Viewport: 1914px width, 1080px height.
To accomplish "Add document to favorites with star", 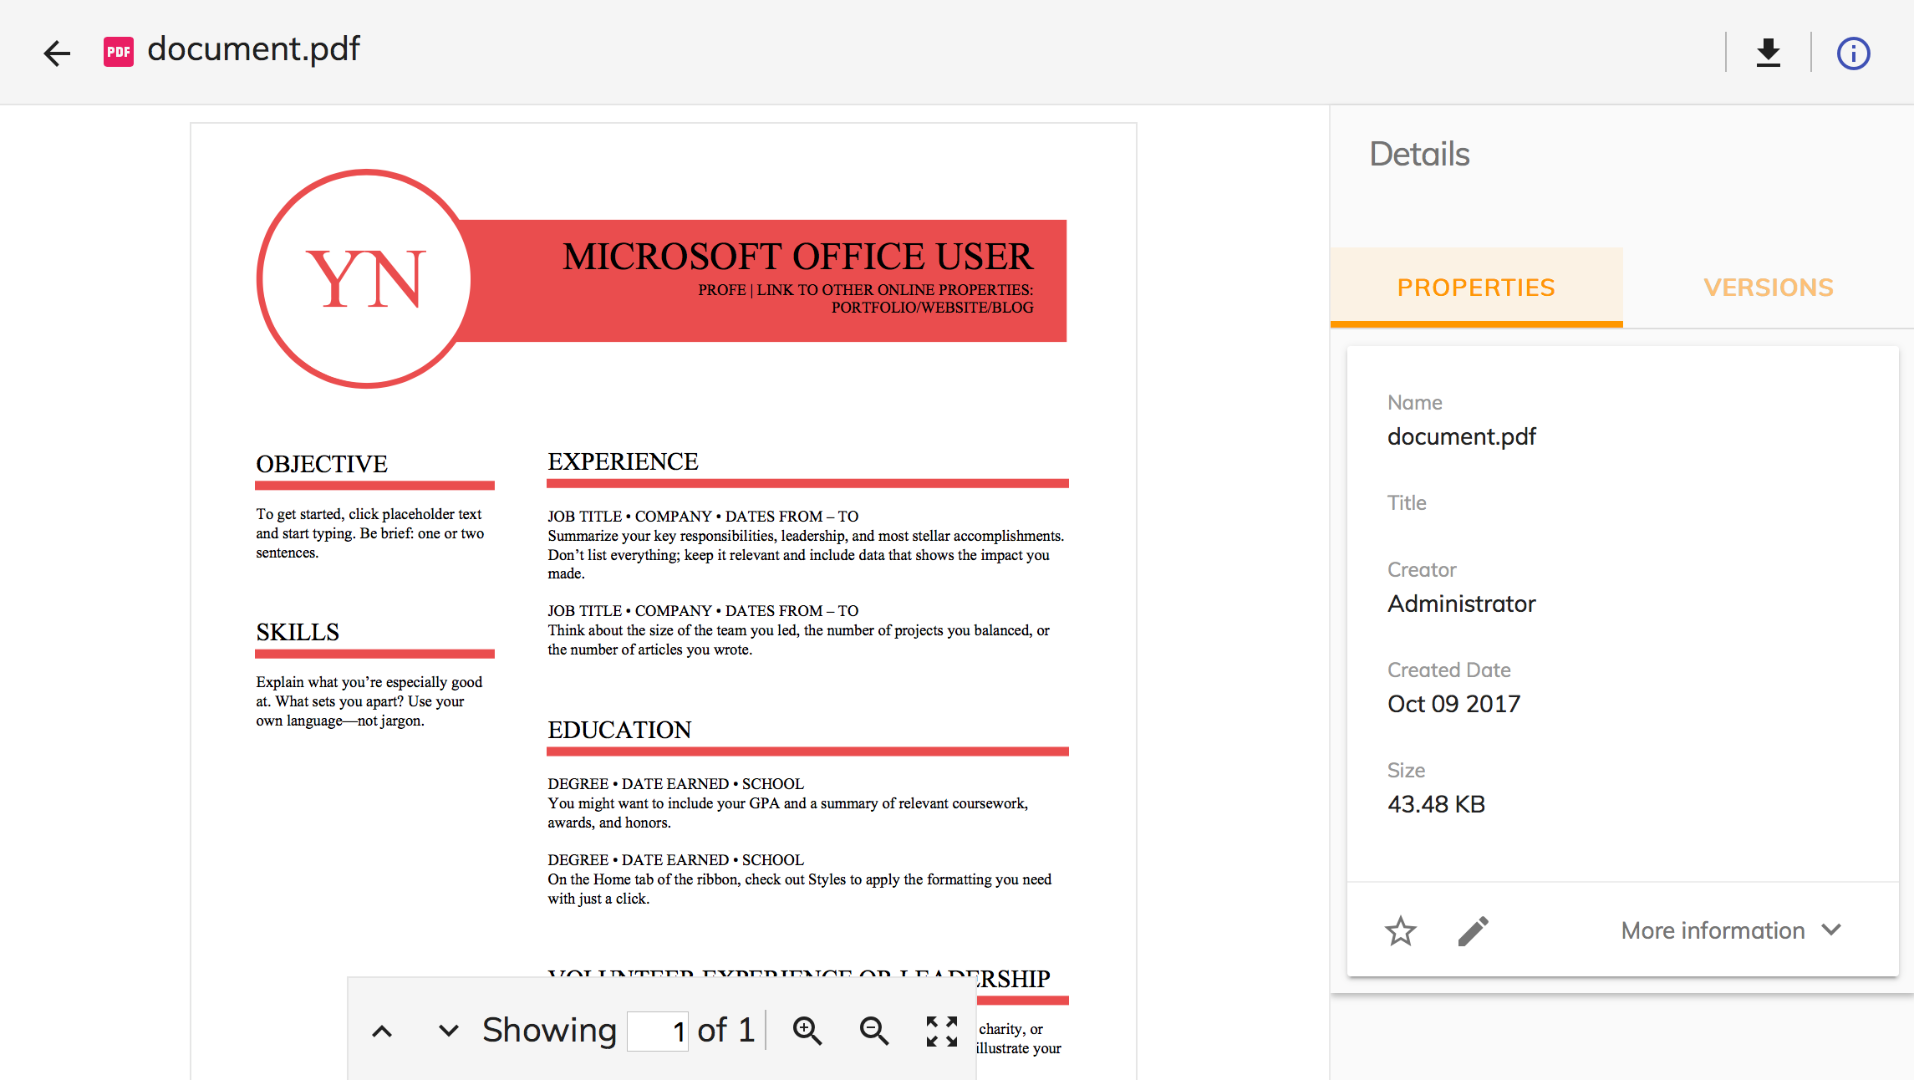I will click(x=1401, y=931).
